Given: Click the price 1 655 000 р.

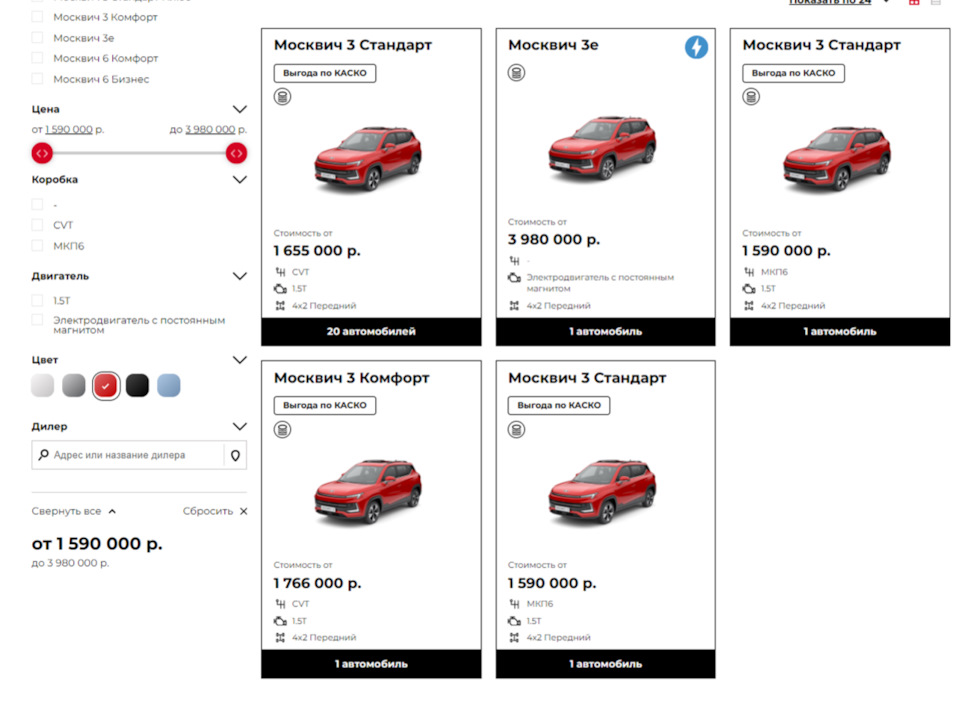Looking at the screenshot, I should click(x=317, y=251).
